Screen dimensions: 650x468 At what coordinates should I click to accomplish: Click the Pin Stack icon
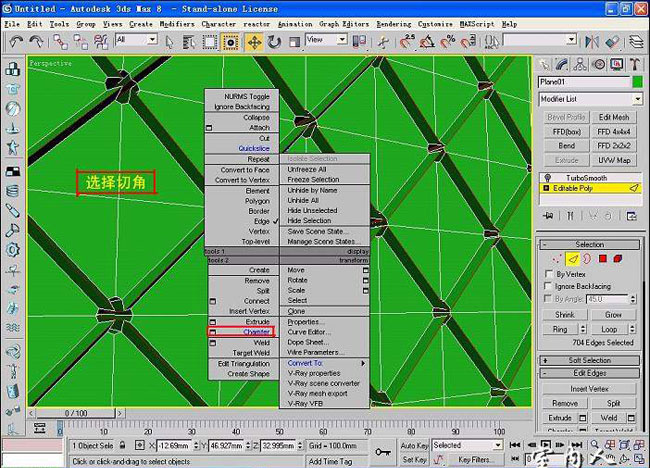[x=549, y=216]
